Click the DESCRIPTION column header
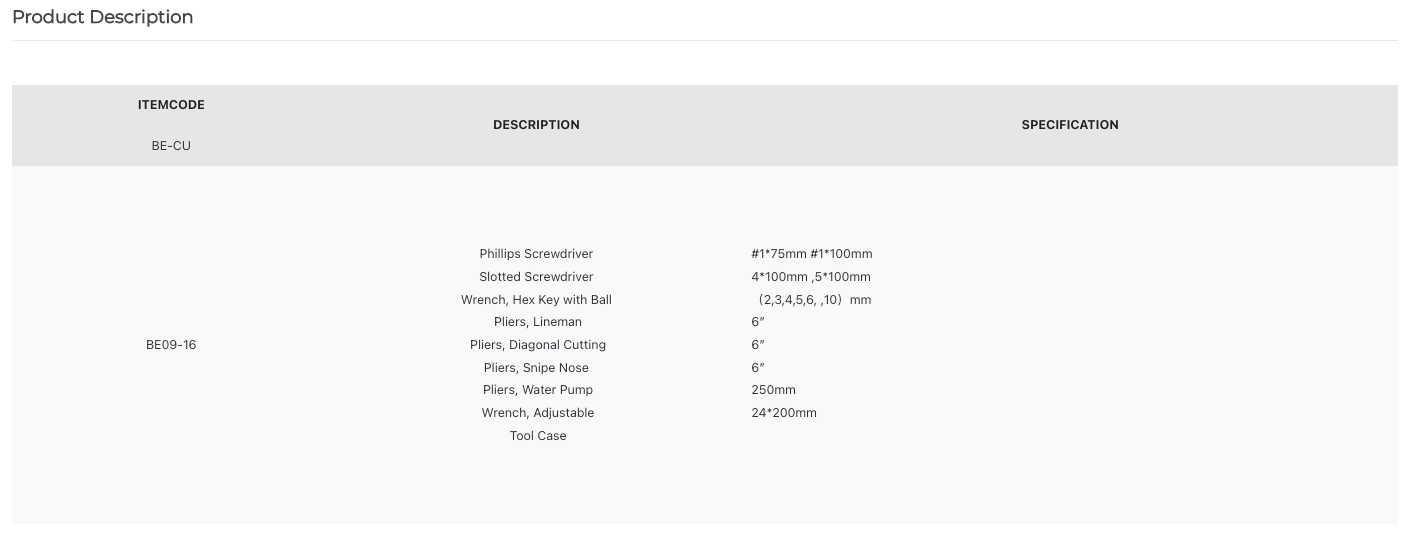The height and width of the screenshot is (537, 1411). point(536,125)
